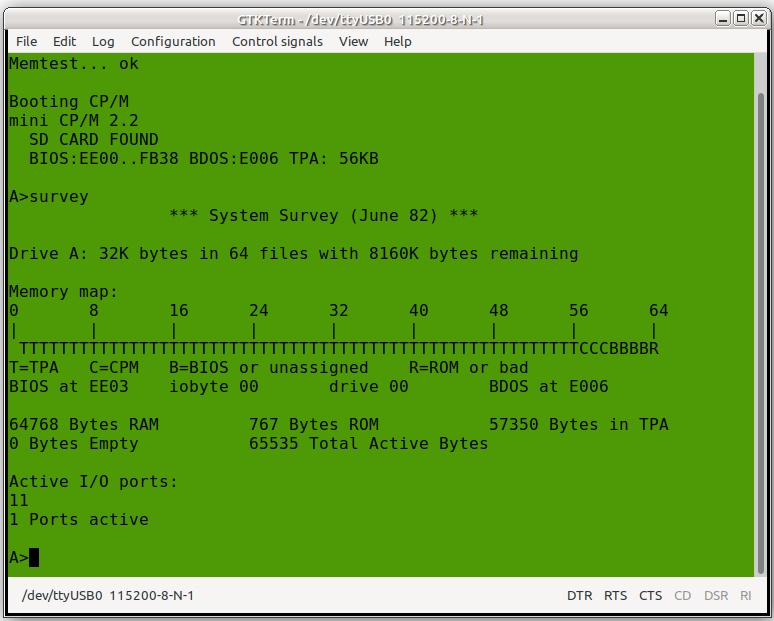Click the GTKTerm title bar text
The width and height of the screenshot is (774, 621).
click(361, 20)
